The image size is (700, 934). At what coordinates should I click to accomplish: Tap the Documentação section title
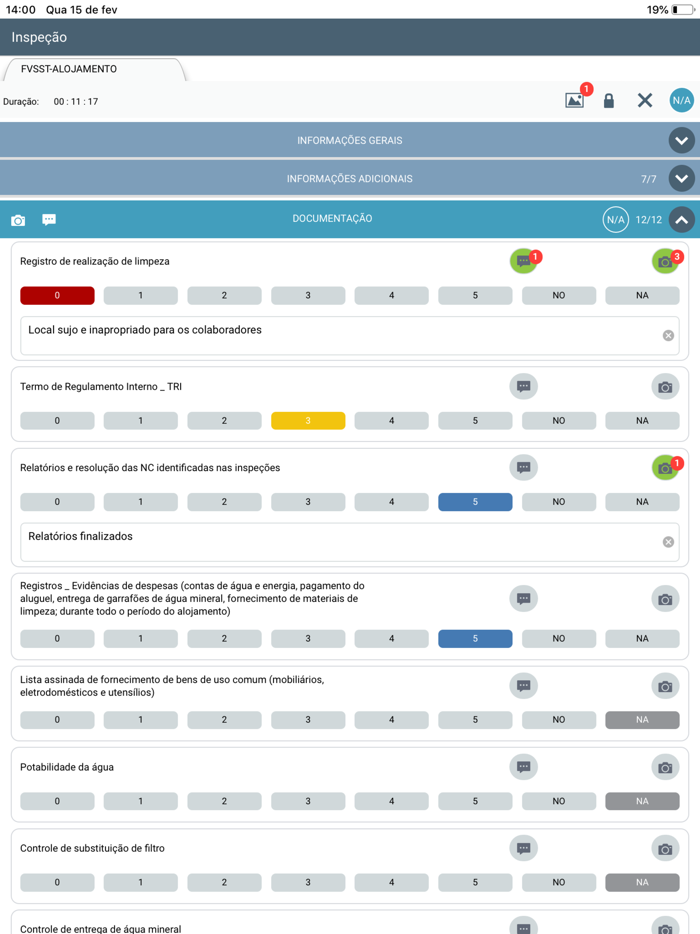332,219
